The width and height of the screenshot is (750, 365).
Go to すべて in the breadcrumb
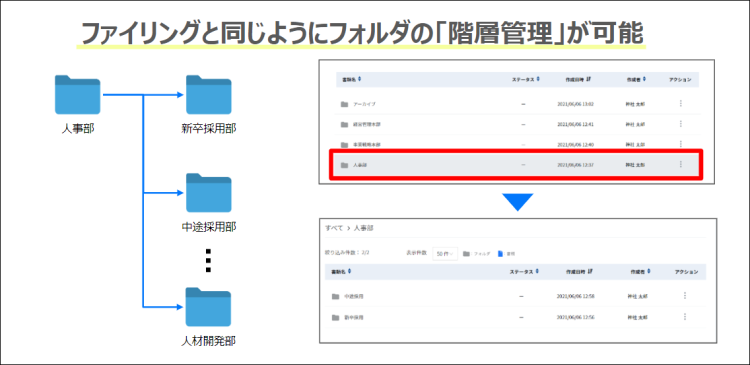coord(334,228)
